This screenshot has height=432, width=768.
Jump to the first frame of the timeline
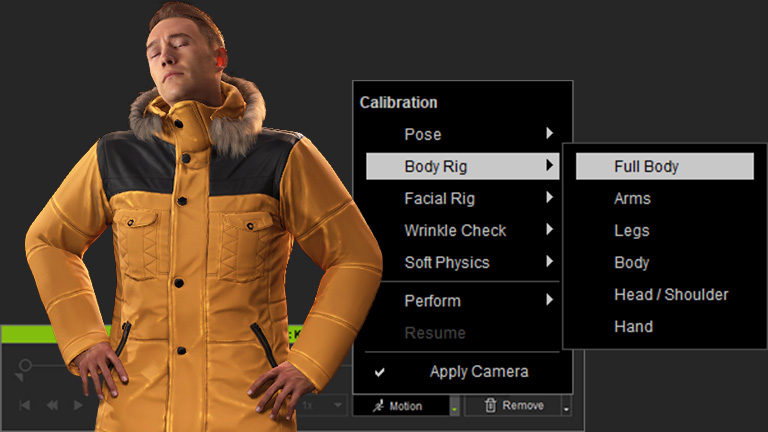25,405
